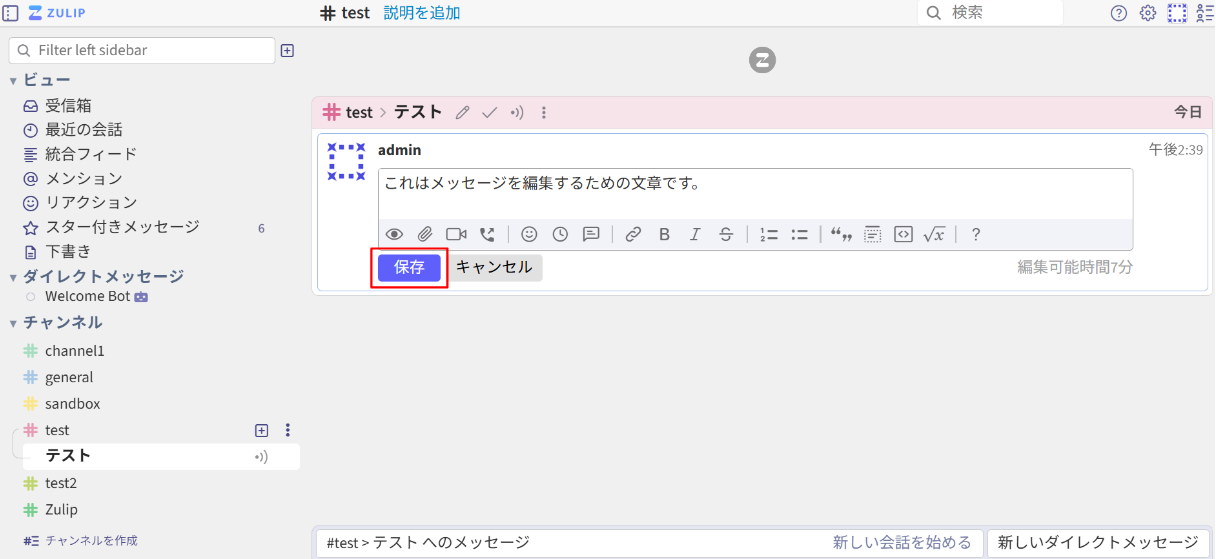Add a video call link
Image resolution: width=1216 pixels, height=559 pixels.
[x=456, y=234]
